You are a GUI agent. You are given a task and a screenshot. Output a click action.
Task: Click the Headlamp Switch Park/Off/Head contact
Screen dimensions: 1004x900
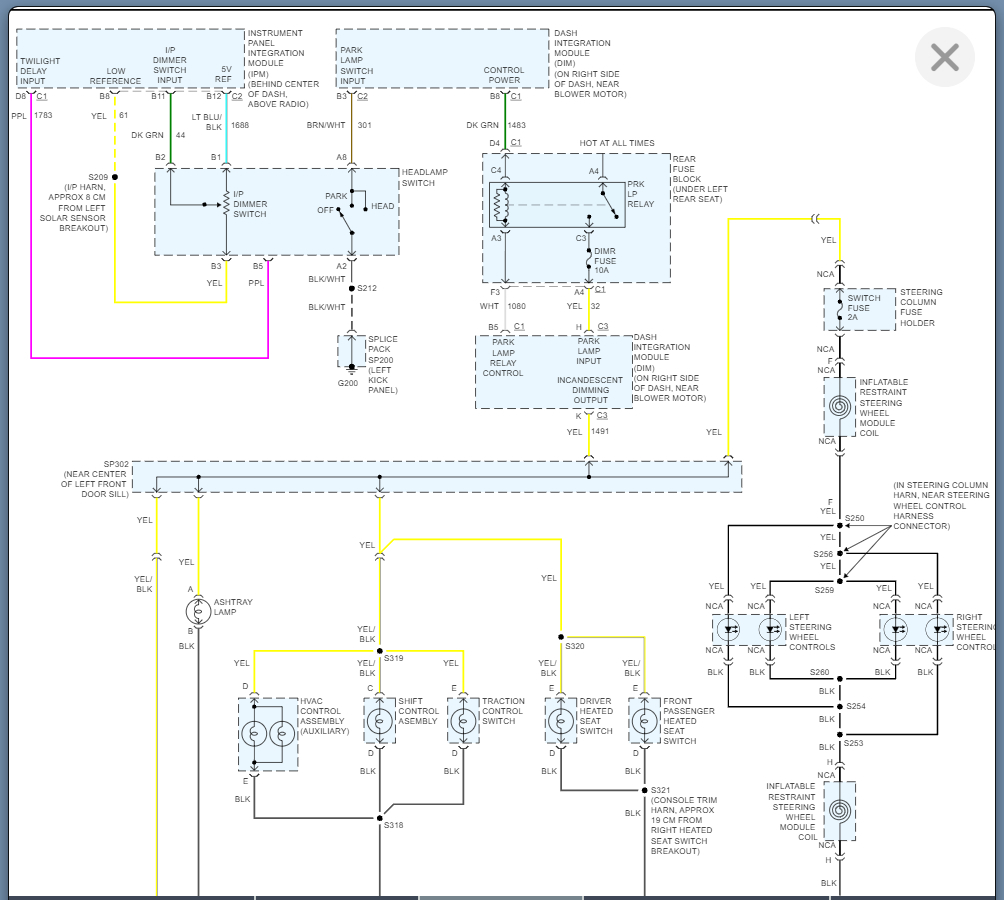point(349,213)
